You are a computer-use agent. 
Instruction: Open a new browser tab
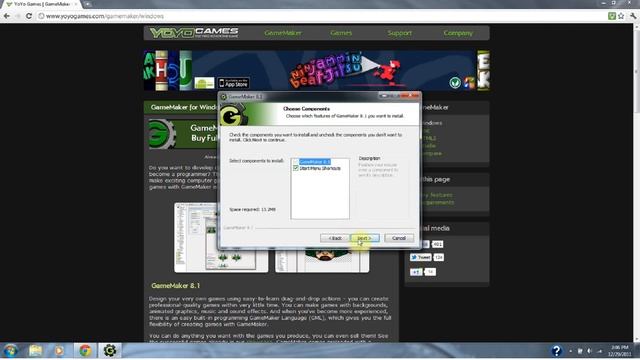pyautogui.click(x=87, y=4)
